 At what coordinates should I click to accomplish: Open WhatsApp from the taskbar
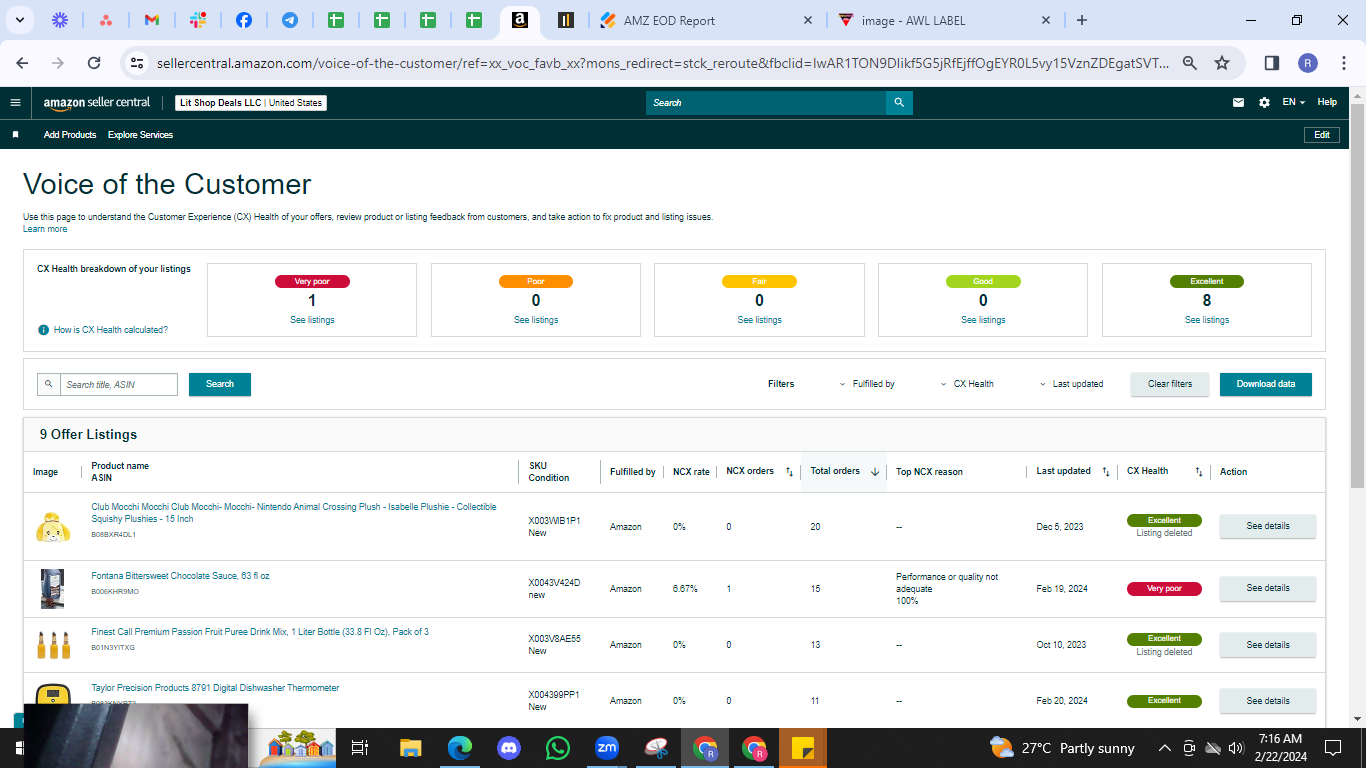(558, 747)
